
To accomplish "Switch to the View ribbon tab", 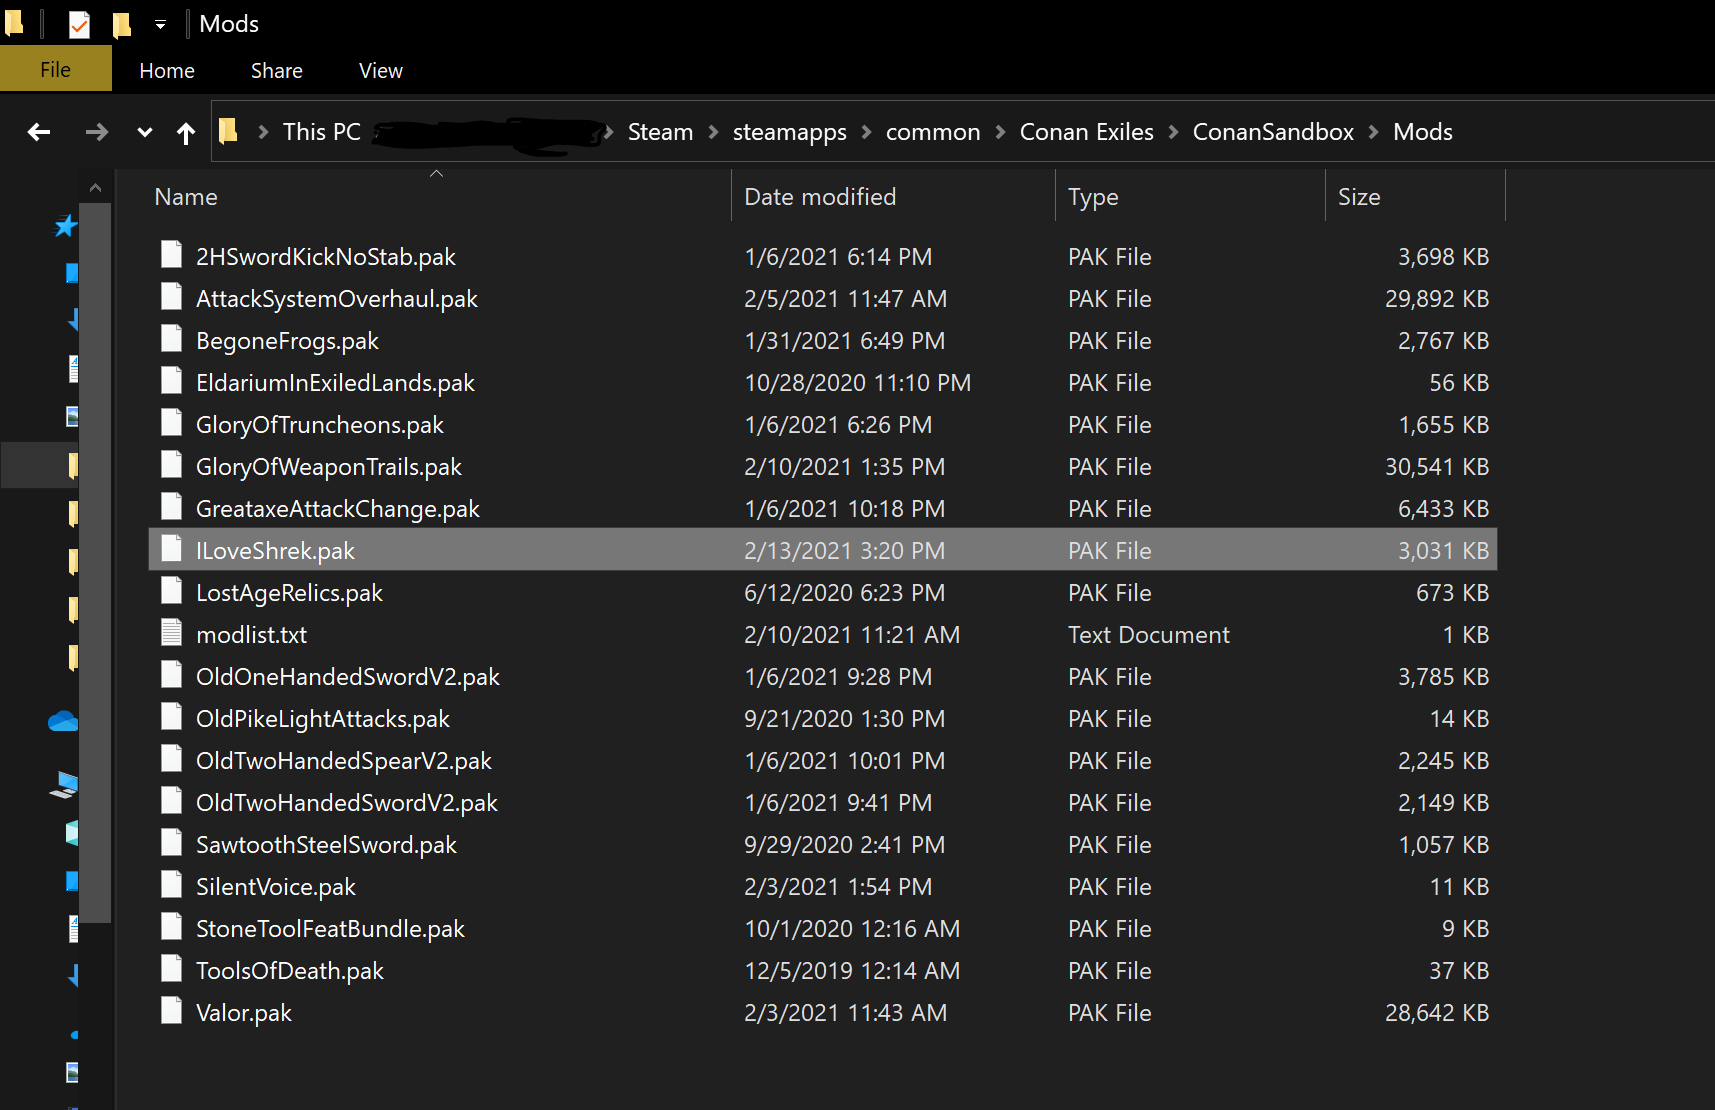I will point(380,71).
